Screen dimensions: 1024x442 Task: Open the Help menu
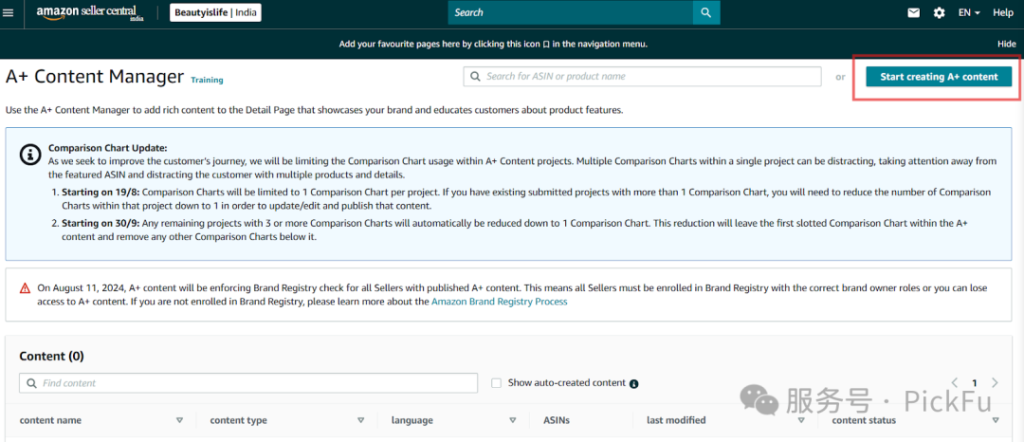coord(1003,13)
